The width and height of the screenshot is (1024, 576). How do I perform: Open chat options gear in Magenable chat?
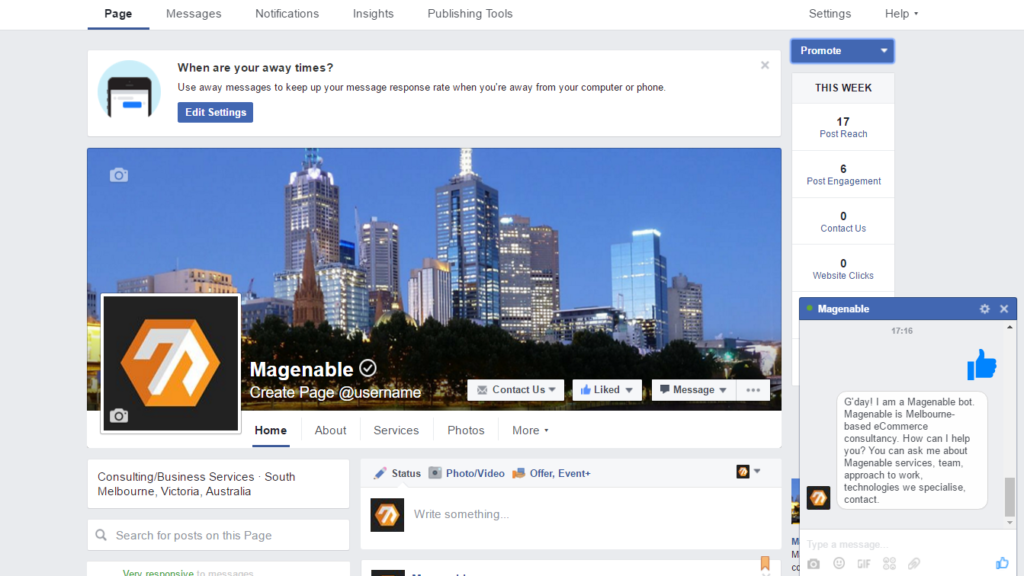coord(985,309)
